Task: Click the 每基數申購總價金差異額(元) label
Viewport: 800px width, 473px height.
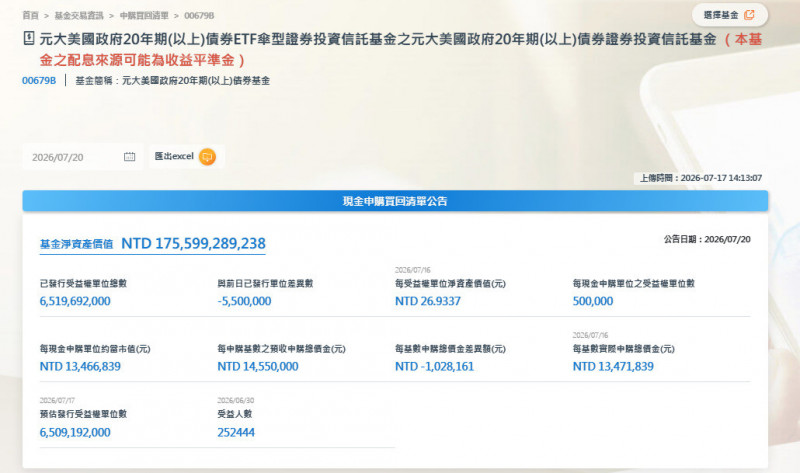Action: tap(450, 349)
